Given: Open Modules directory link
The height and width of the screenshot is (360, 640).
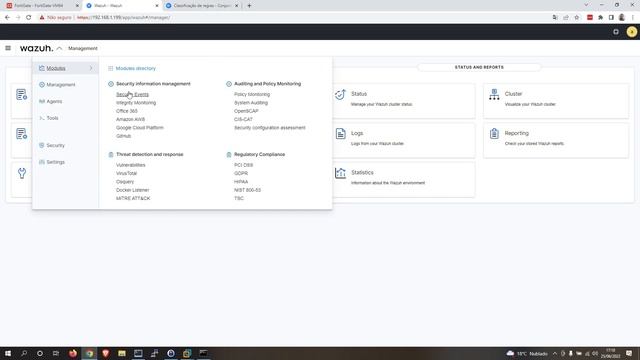Looking at the screenshot, I should coord(136,69).
